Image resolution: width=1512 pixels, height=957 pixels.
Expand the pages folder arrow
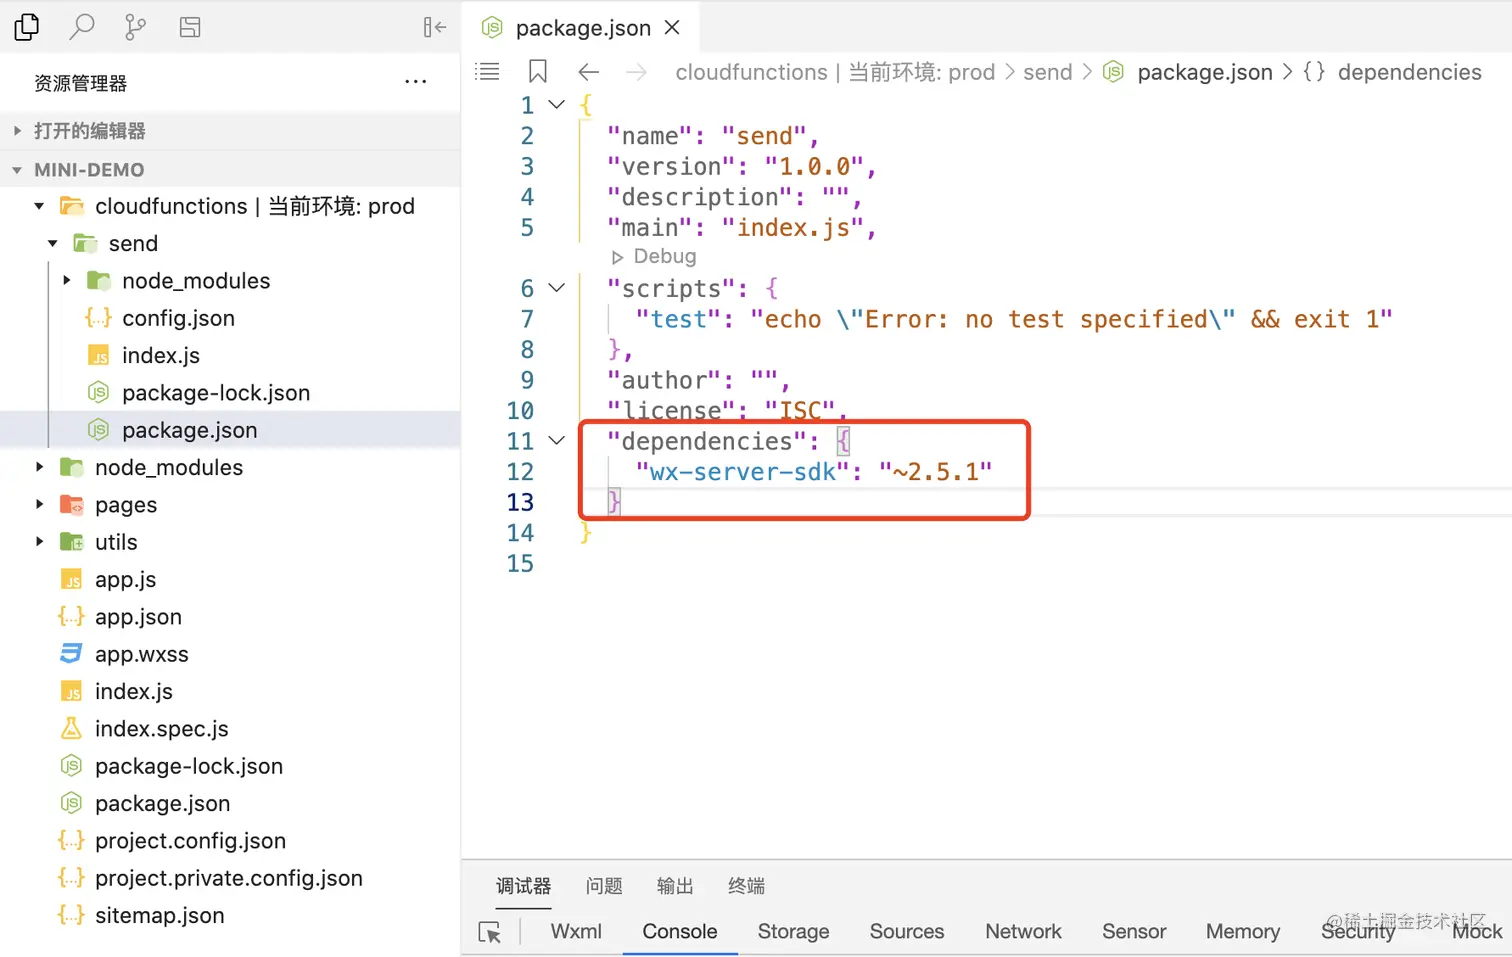[39, 505]
